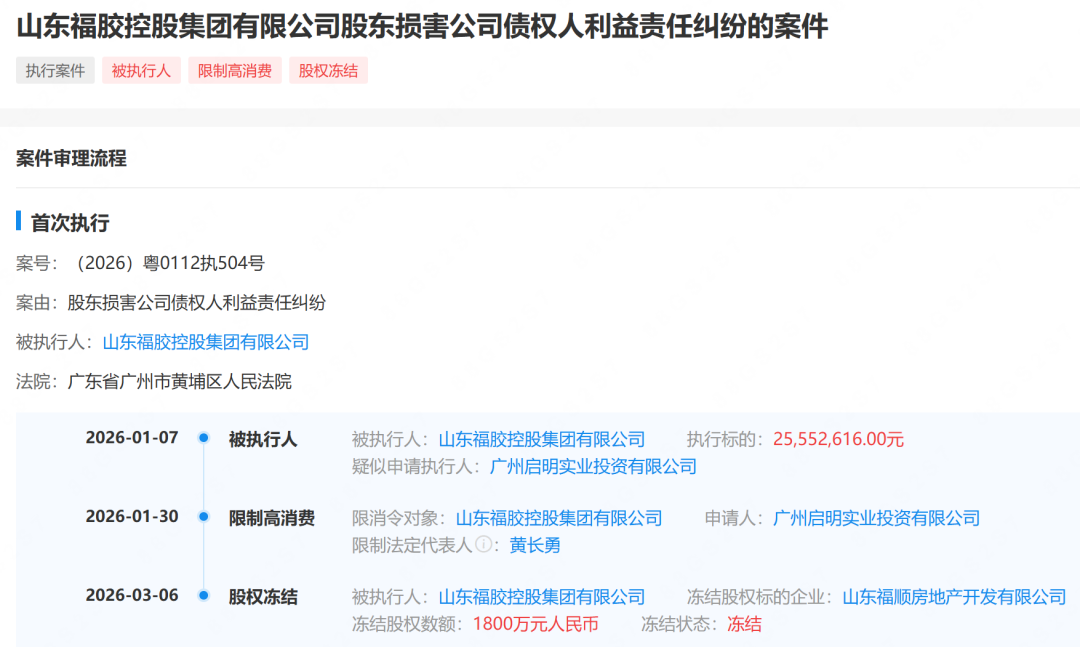Open 山东福顺房地产开发有限公司 frozen equity company link

click(953, 595)
